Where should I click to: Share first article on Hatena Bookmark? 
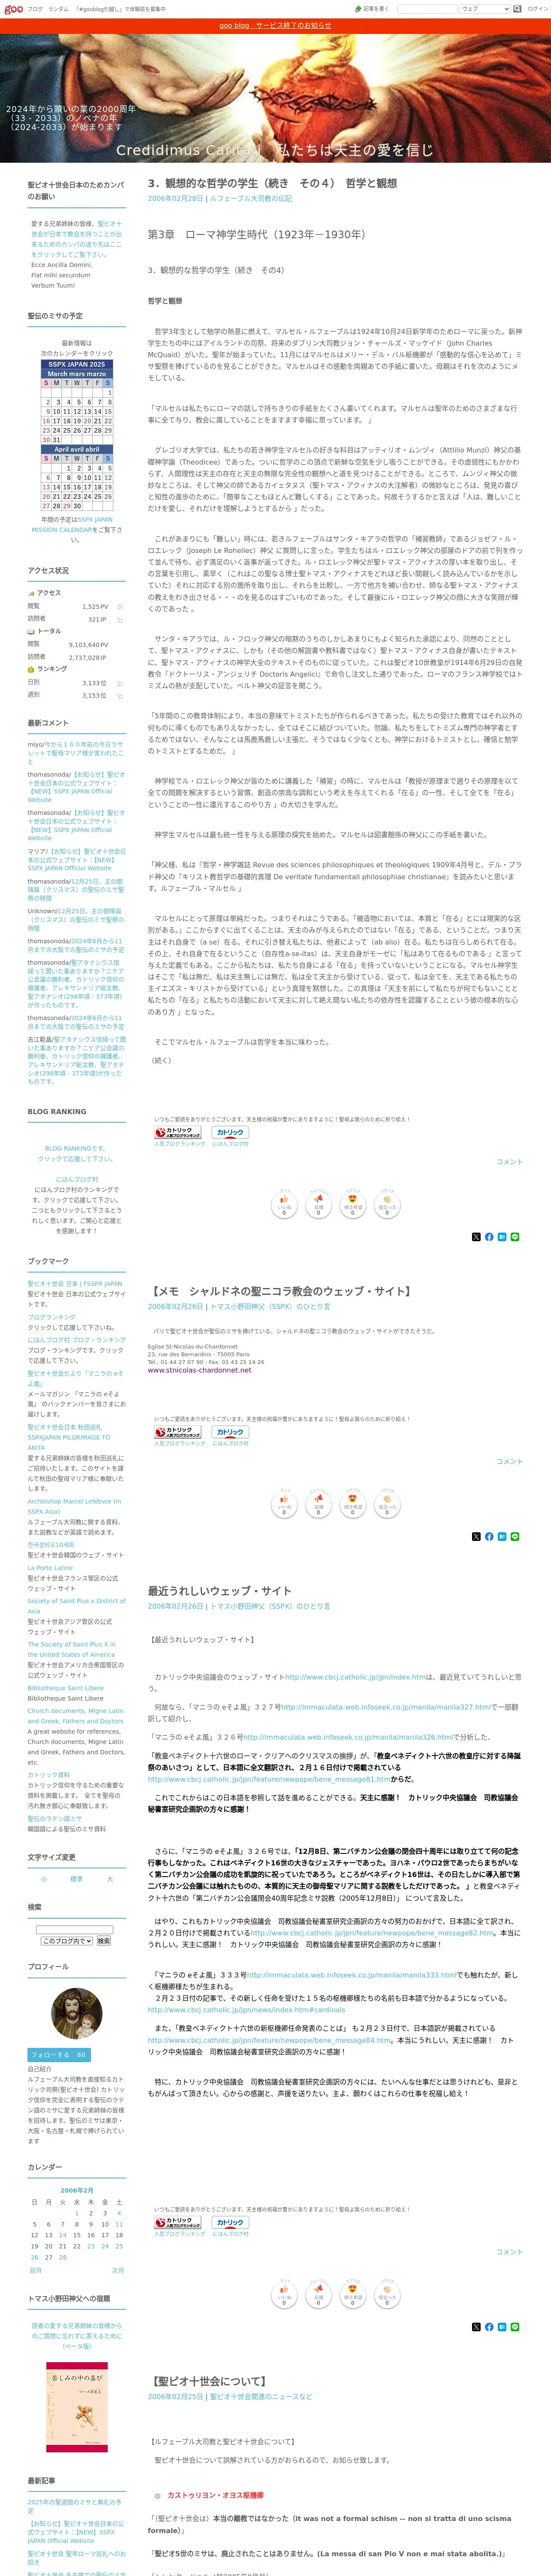click(x=502, y=1237)
